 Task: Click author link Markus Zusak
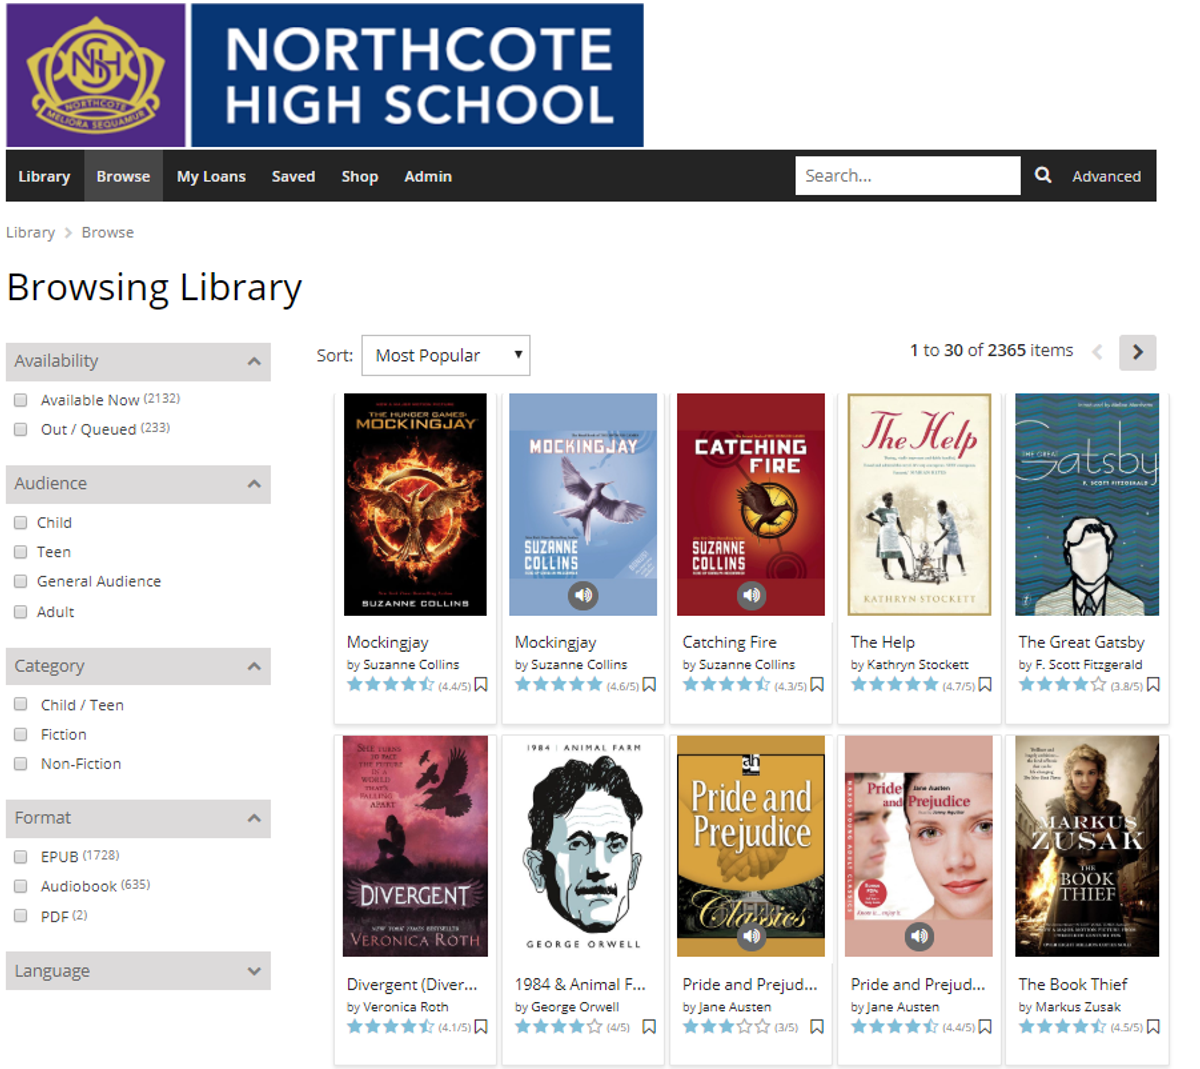1078,1007
